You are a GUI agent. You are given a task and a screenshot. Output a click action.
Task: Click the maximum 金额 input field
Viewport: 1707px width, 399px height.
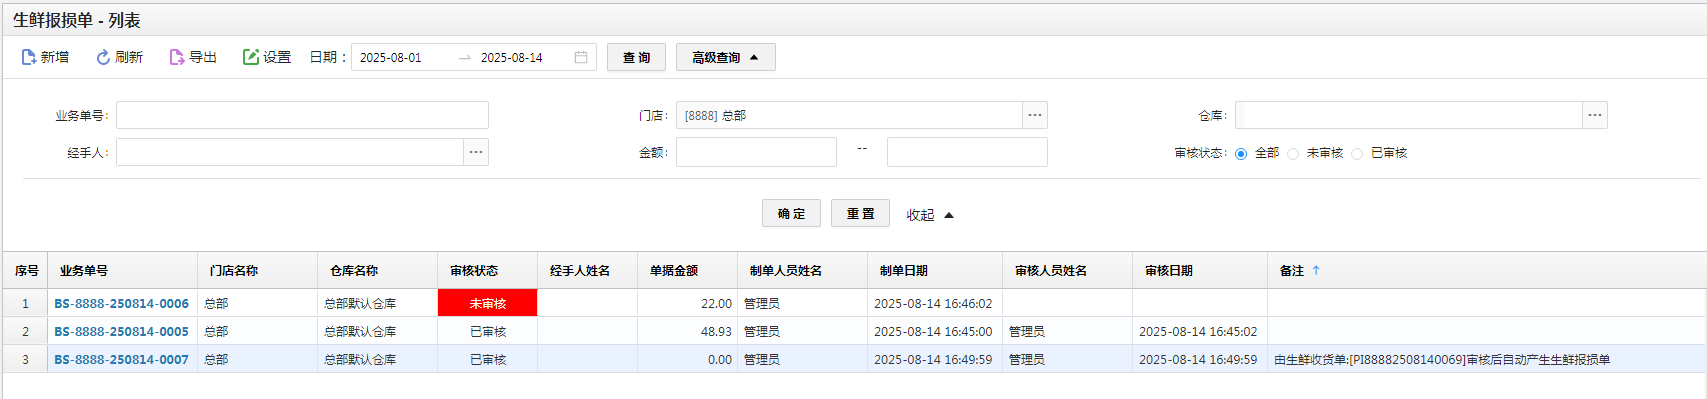tap(967, 152)
